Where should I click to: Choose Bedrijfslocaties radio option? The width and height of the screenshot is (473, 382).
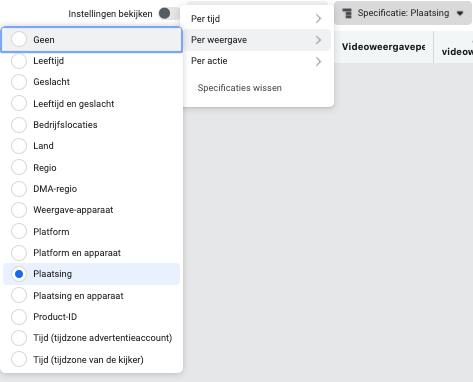[x=19, y=125]
